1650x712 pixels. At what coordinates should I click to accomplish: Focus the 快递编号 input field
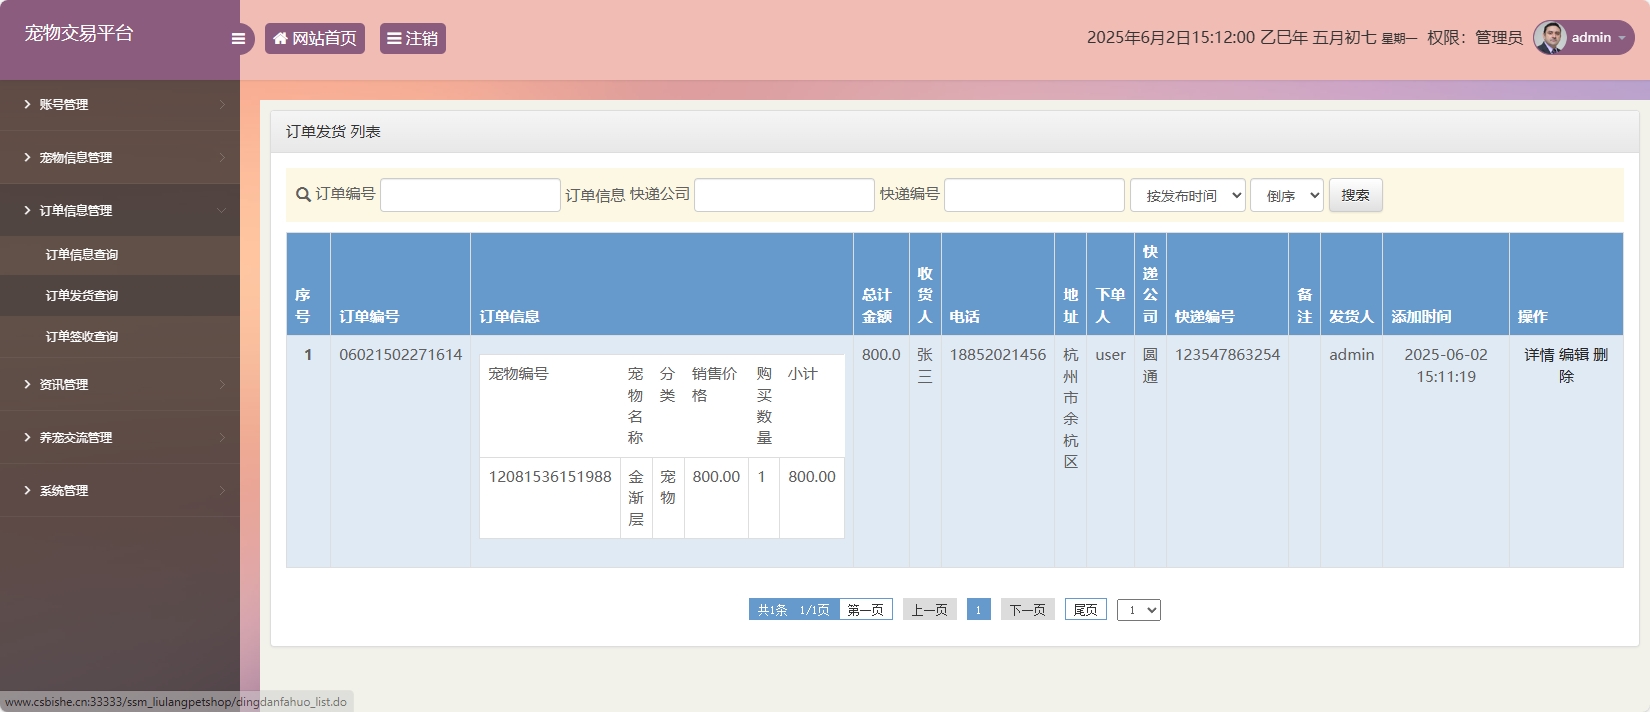coord(1034,196)
